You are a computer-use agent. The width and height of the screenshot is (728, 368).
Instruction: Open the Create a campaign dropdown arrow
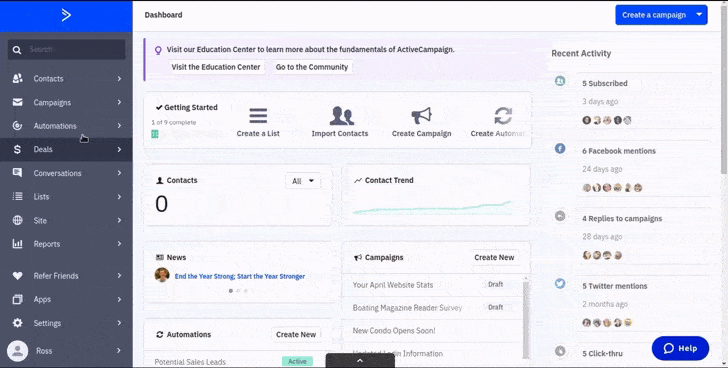click(699, 15)
